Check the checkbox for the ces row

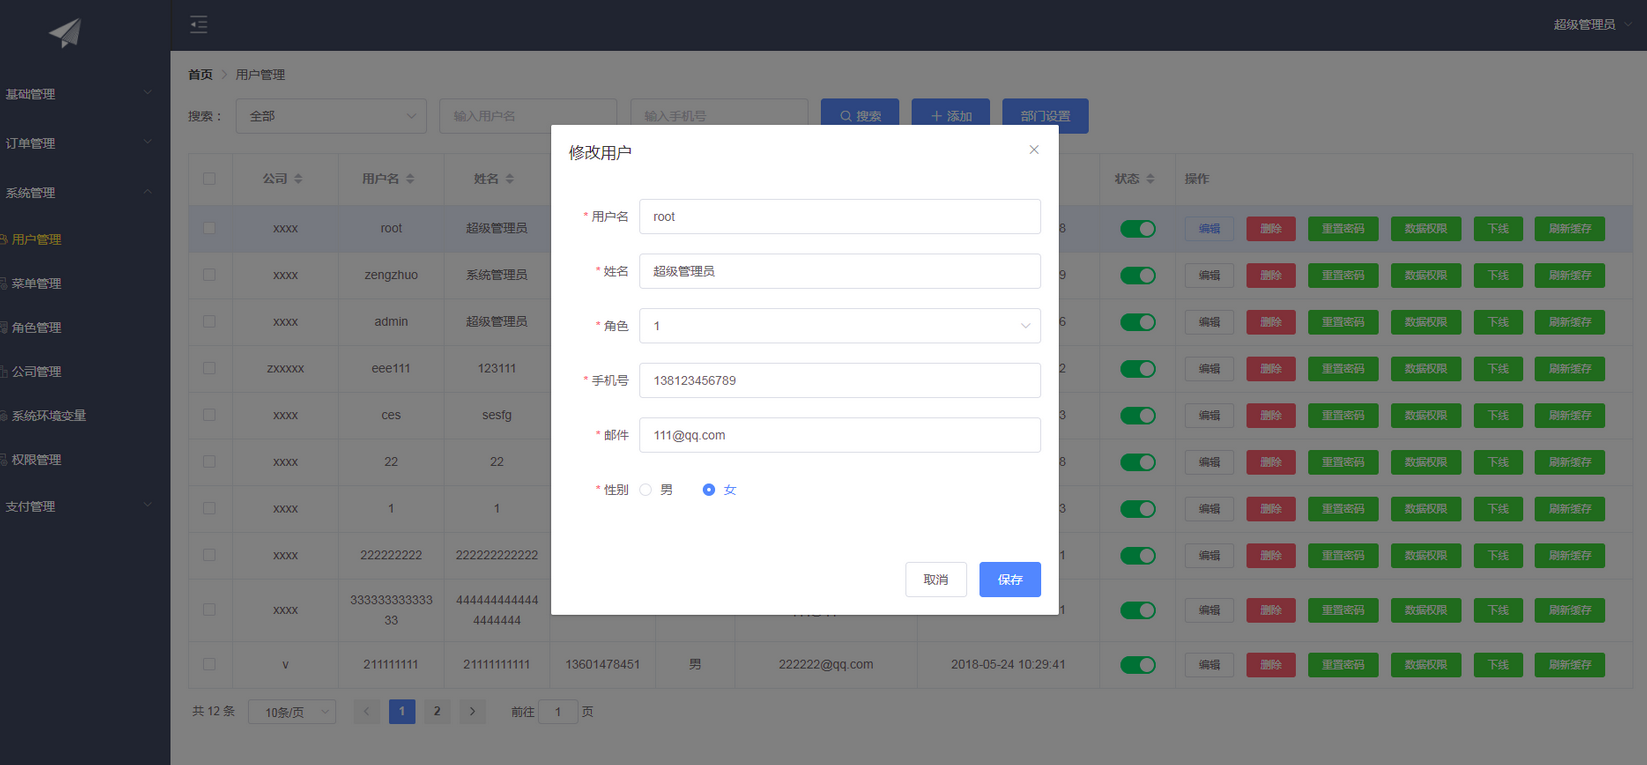pyautogui.click(x=209, y=415)
